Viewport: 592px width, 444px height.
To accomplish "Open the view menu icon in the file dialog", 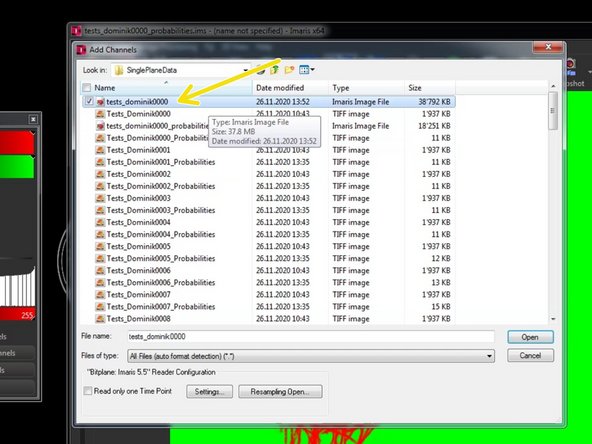I will point(304,70).
